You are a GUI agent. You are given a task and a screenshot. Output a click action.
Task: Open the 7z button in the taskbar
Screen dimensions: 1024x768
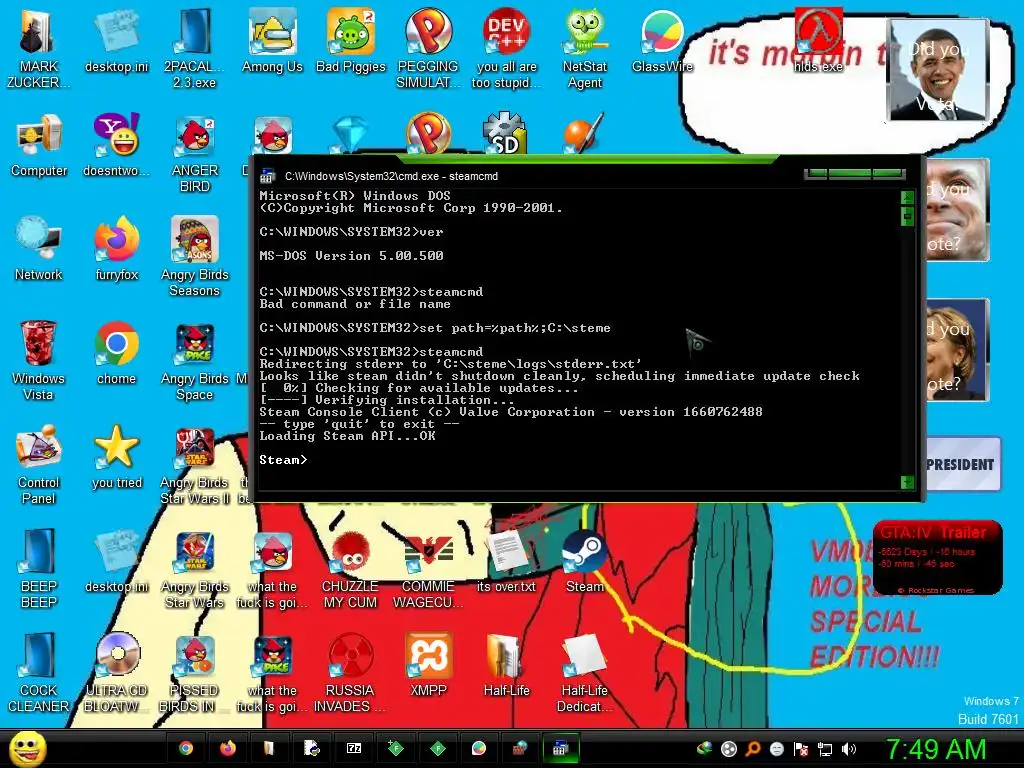354,748
